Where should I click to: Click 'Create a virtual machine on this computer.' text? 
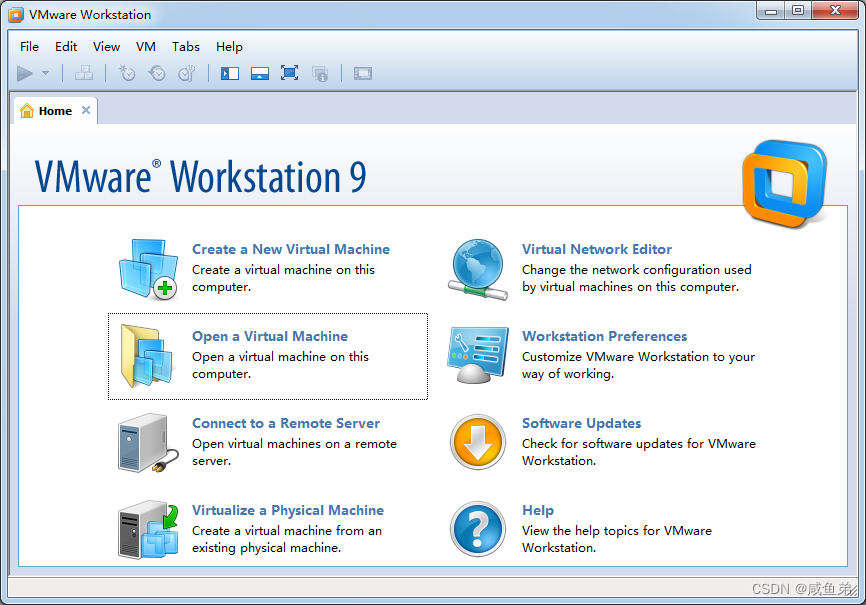click(283, 278)
